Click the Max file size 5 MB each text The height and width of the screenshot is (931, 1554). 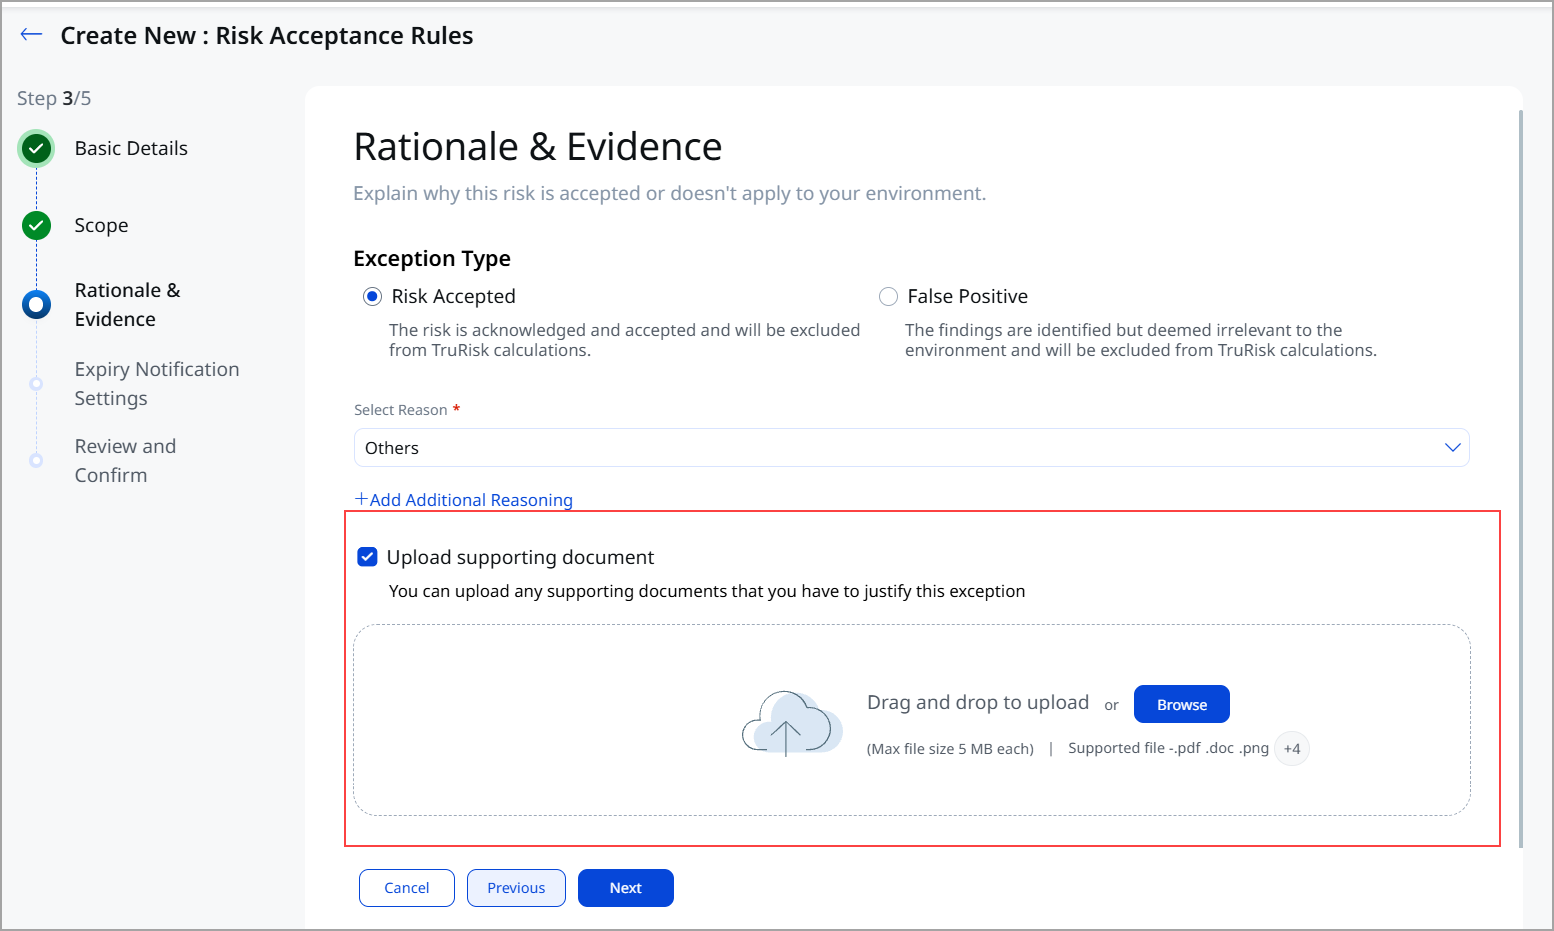coord(950,749)
